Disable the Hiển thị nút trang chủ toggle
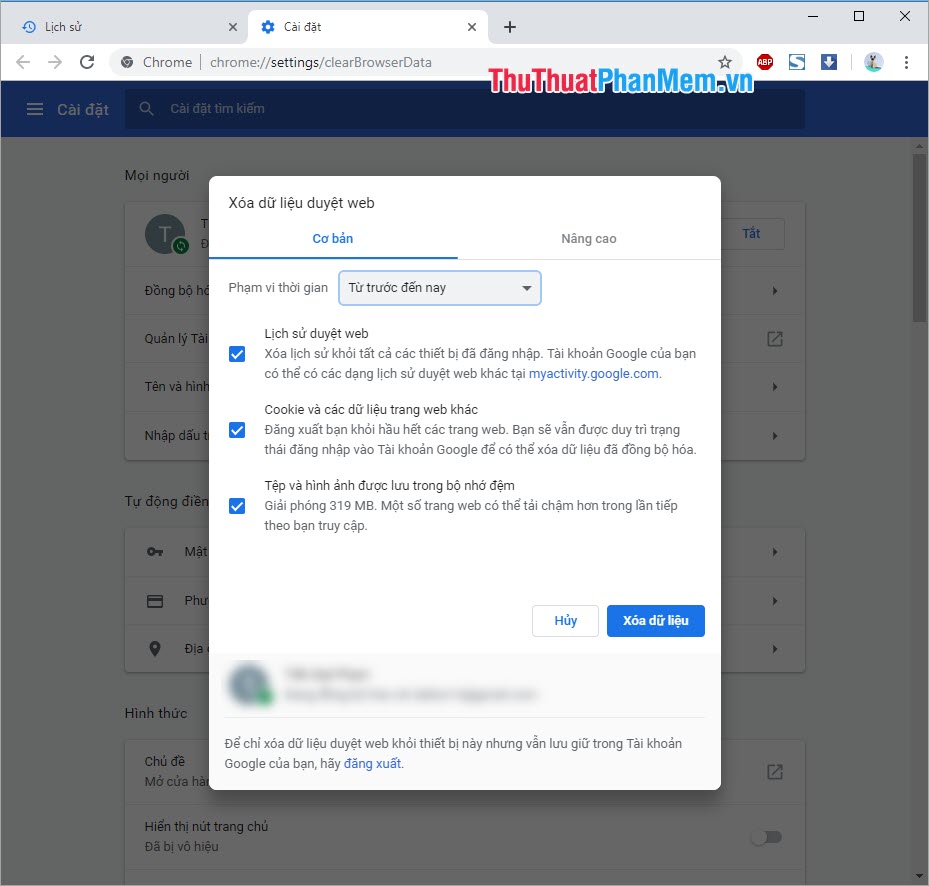 (x=767, y=836)
